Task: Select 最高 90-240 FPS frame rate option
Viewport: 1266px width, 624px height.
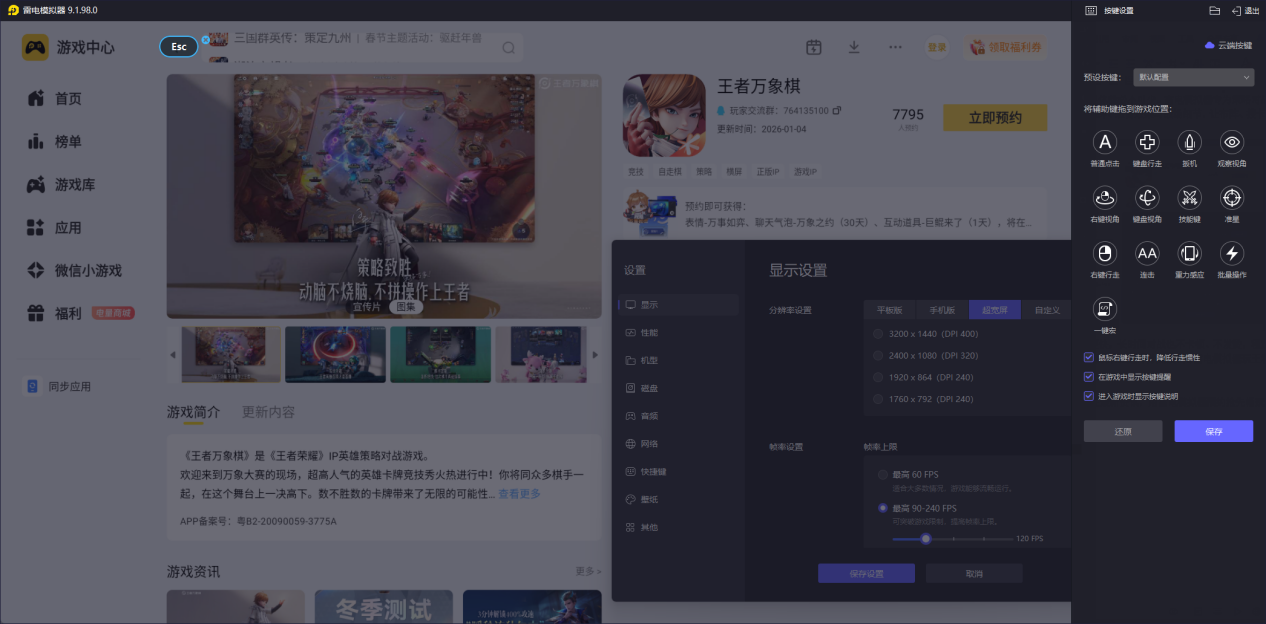Action: coord(883,508)
